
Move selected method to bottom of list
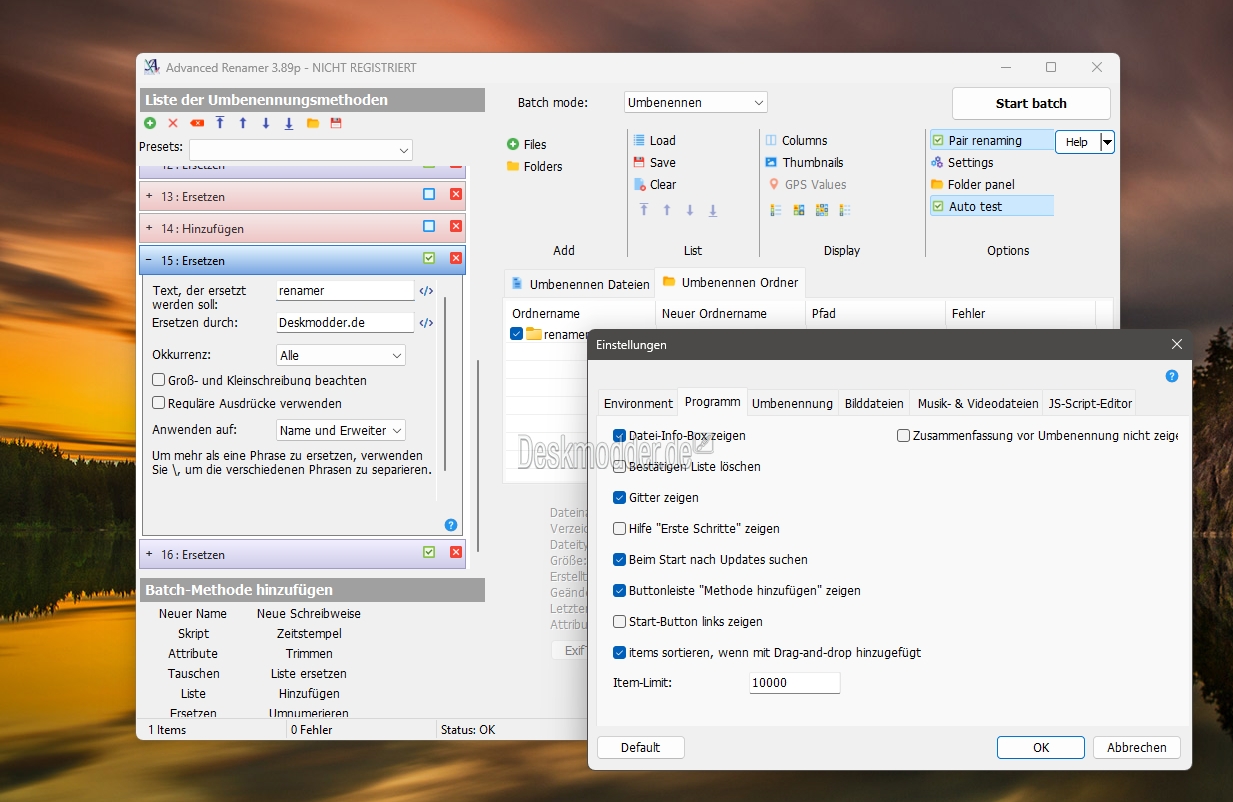click(289, 123)
